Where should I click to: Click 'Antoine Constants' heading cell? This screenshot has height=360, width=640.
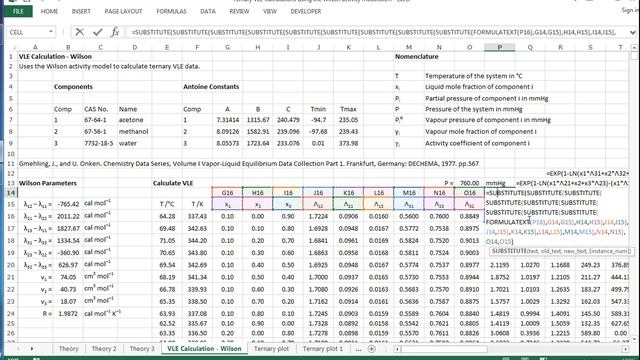click(211, 87)
